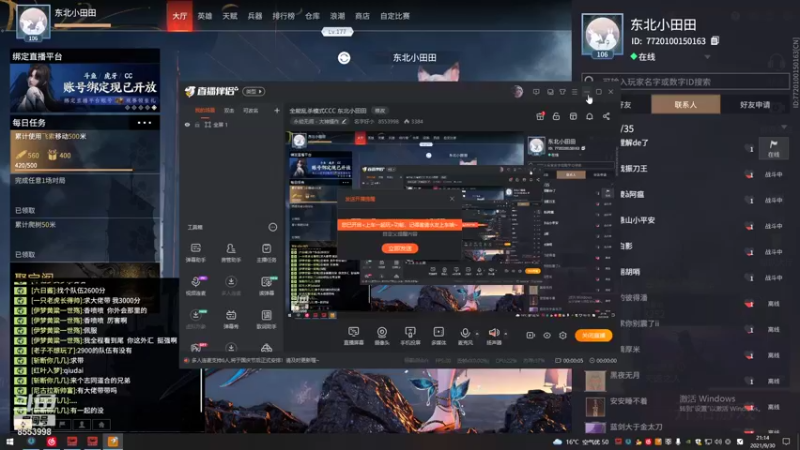Viewport: 800px width, 450px height.
Task: Start 视频连麦 from the toolbox
Action: pos(195,286)
